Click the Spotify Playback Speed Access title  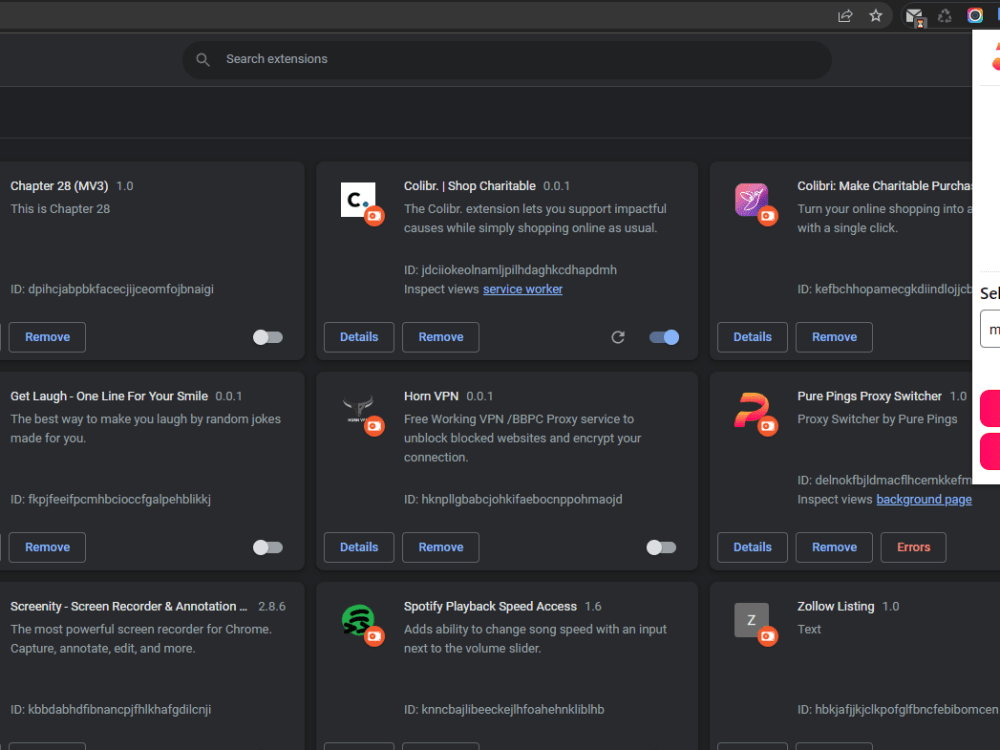click(x=490, y=607)
